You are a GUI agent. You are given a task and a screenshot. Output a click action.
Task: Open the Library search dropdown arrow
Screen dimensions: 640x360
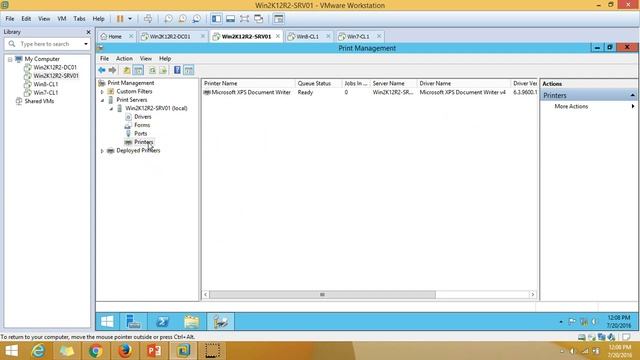(86, 44)
